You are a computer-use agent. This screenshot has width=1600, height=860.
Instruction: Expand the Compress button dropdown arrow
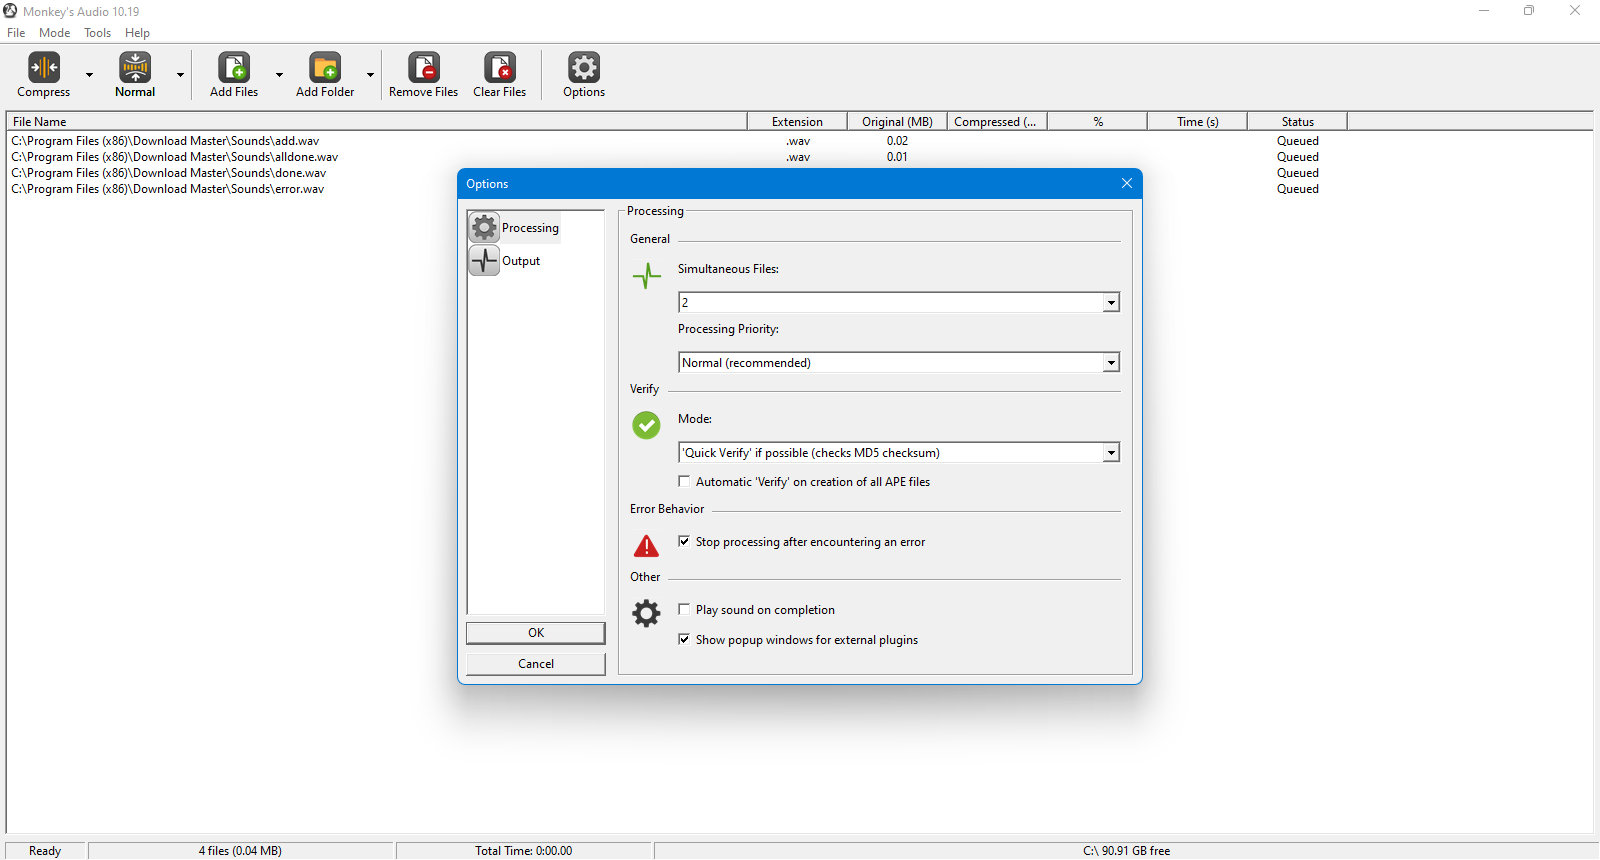[x=89, y=75]
